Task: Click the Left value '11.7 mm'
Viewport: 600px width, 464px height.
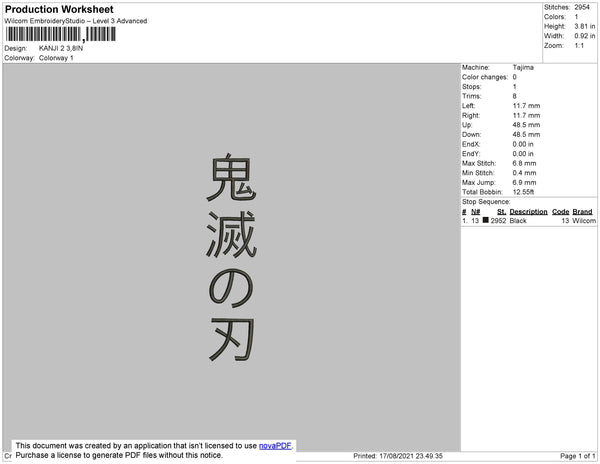Action: [x=526, y=106]
